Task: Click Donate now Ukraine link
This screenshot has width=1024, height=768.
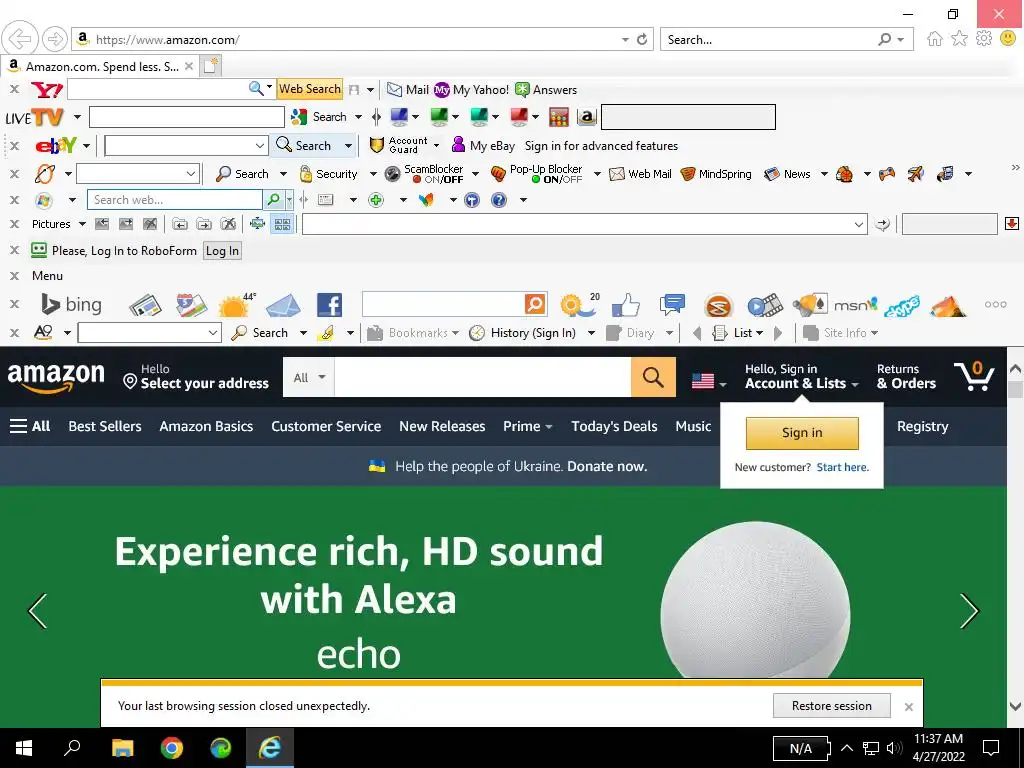Action: coord(607,466)
